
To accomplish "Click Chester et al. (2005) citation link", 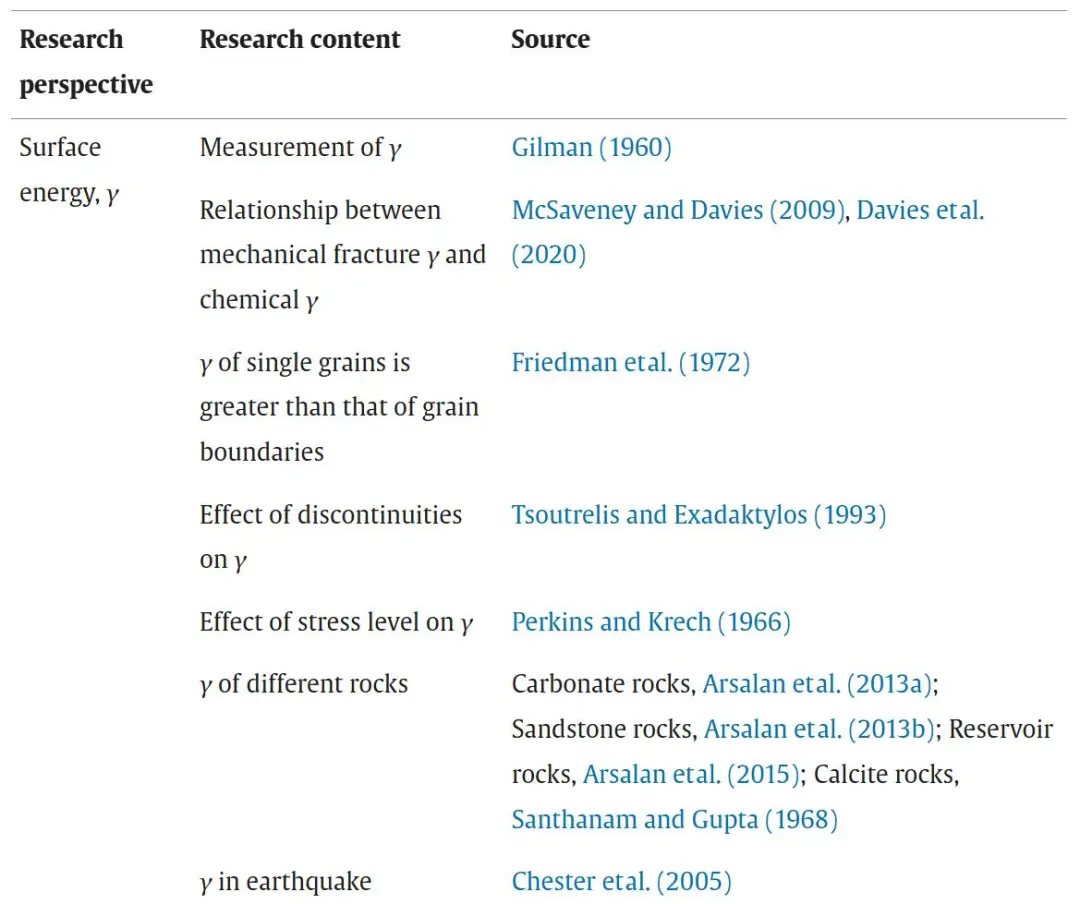I will coord(621,881).
